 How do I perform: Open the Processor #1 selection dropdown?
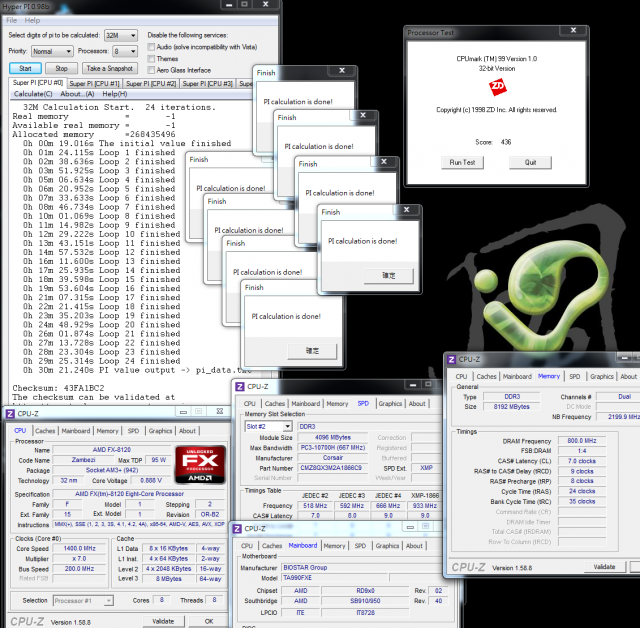(x=83, y=601)
